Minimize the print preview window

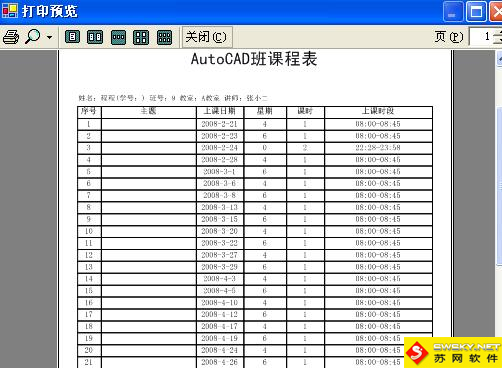(x=453, y=12)
